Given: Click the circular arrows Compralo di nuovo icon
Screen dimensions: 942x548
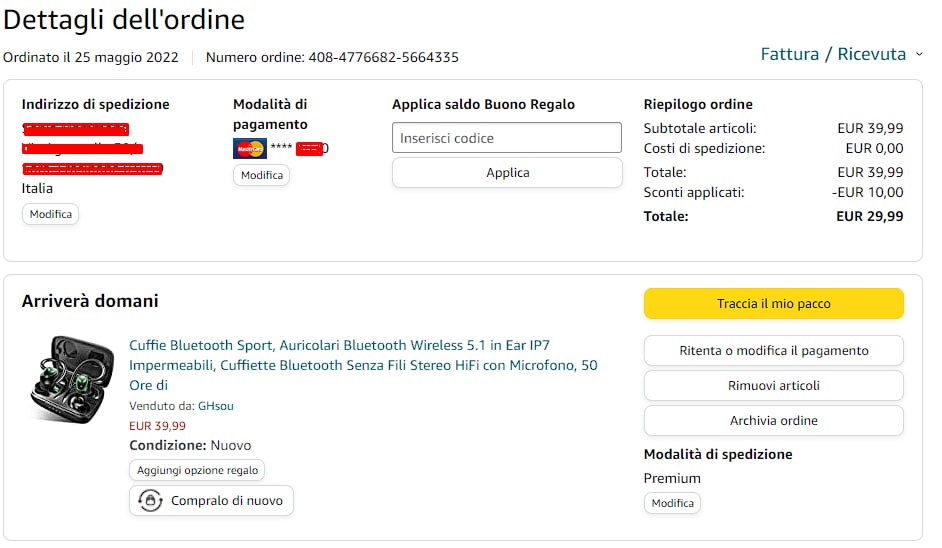Looking at the screenshot, I should pyautogui.click(x=151, y=501).
